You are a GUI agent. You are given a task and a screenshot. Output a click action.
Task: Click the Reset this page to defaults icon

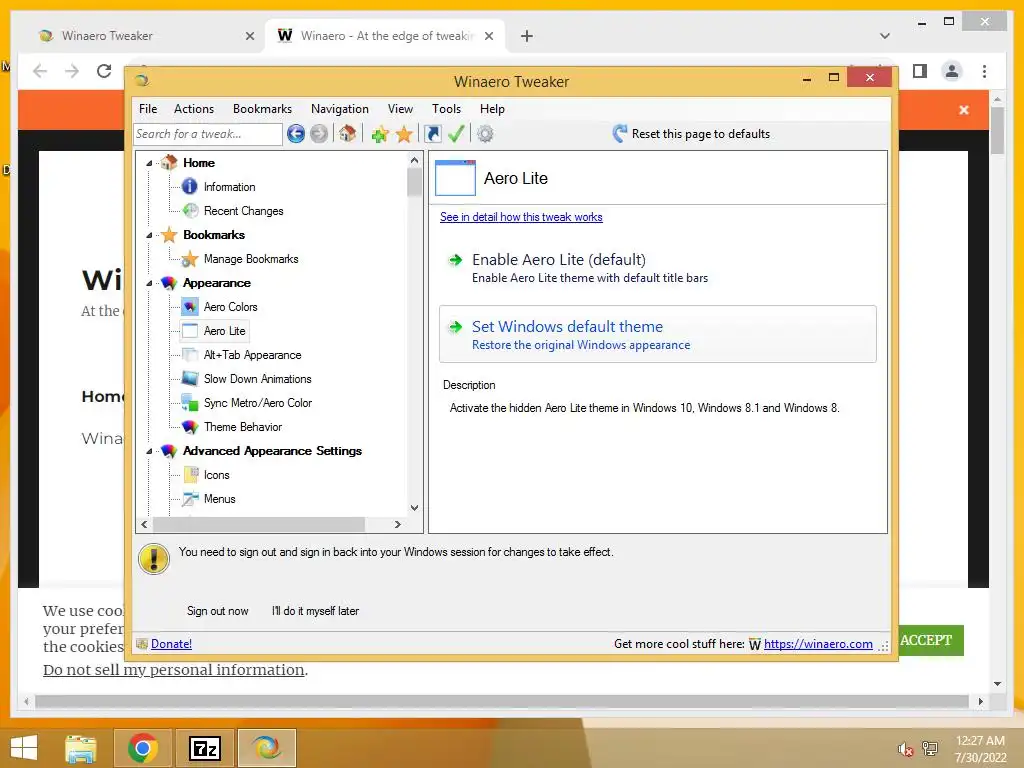[x=619, y=134]
